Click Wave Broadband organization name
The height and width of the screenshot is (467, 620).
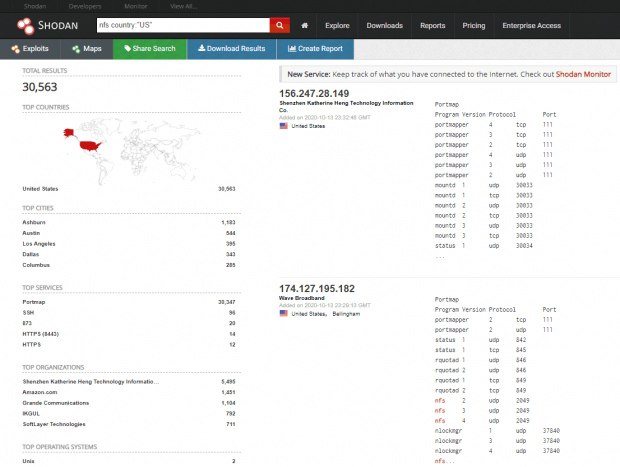tap(302, 298)
